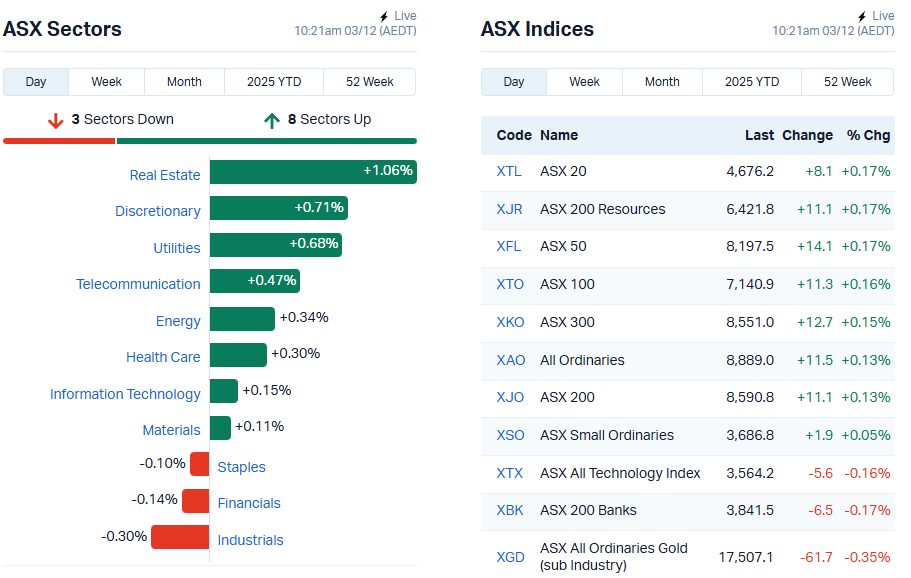Click the ASX 200 Resources name cell
This screenshot has width=911, height=578.
coord(602,209)
